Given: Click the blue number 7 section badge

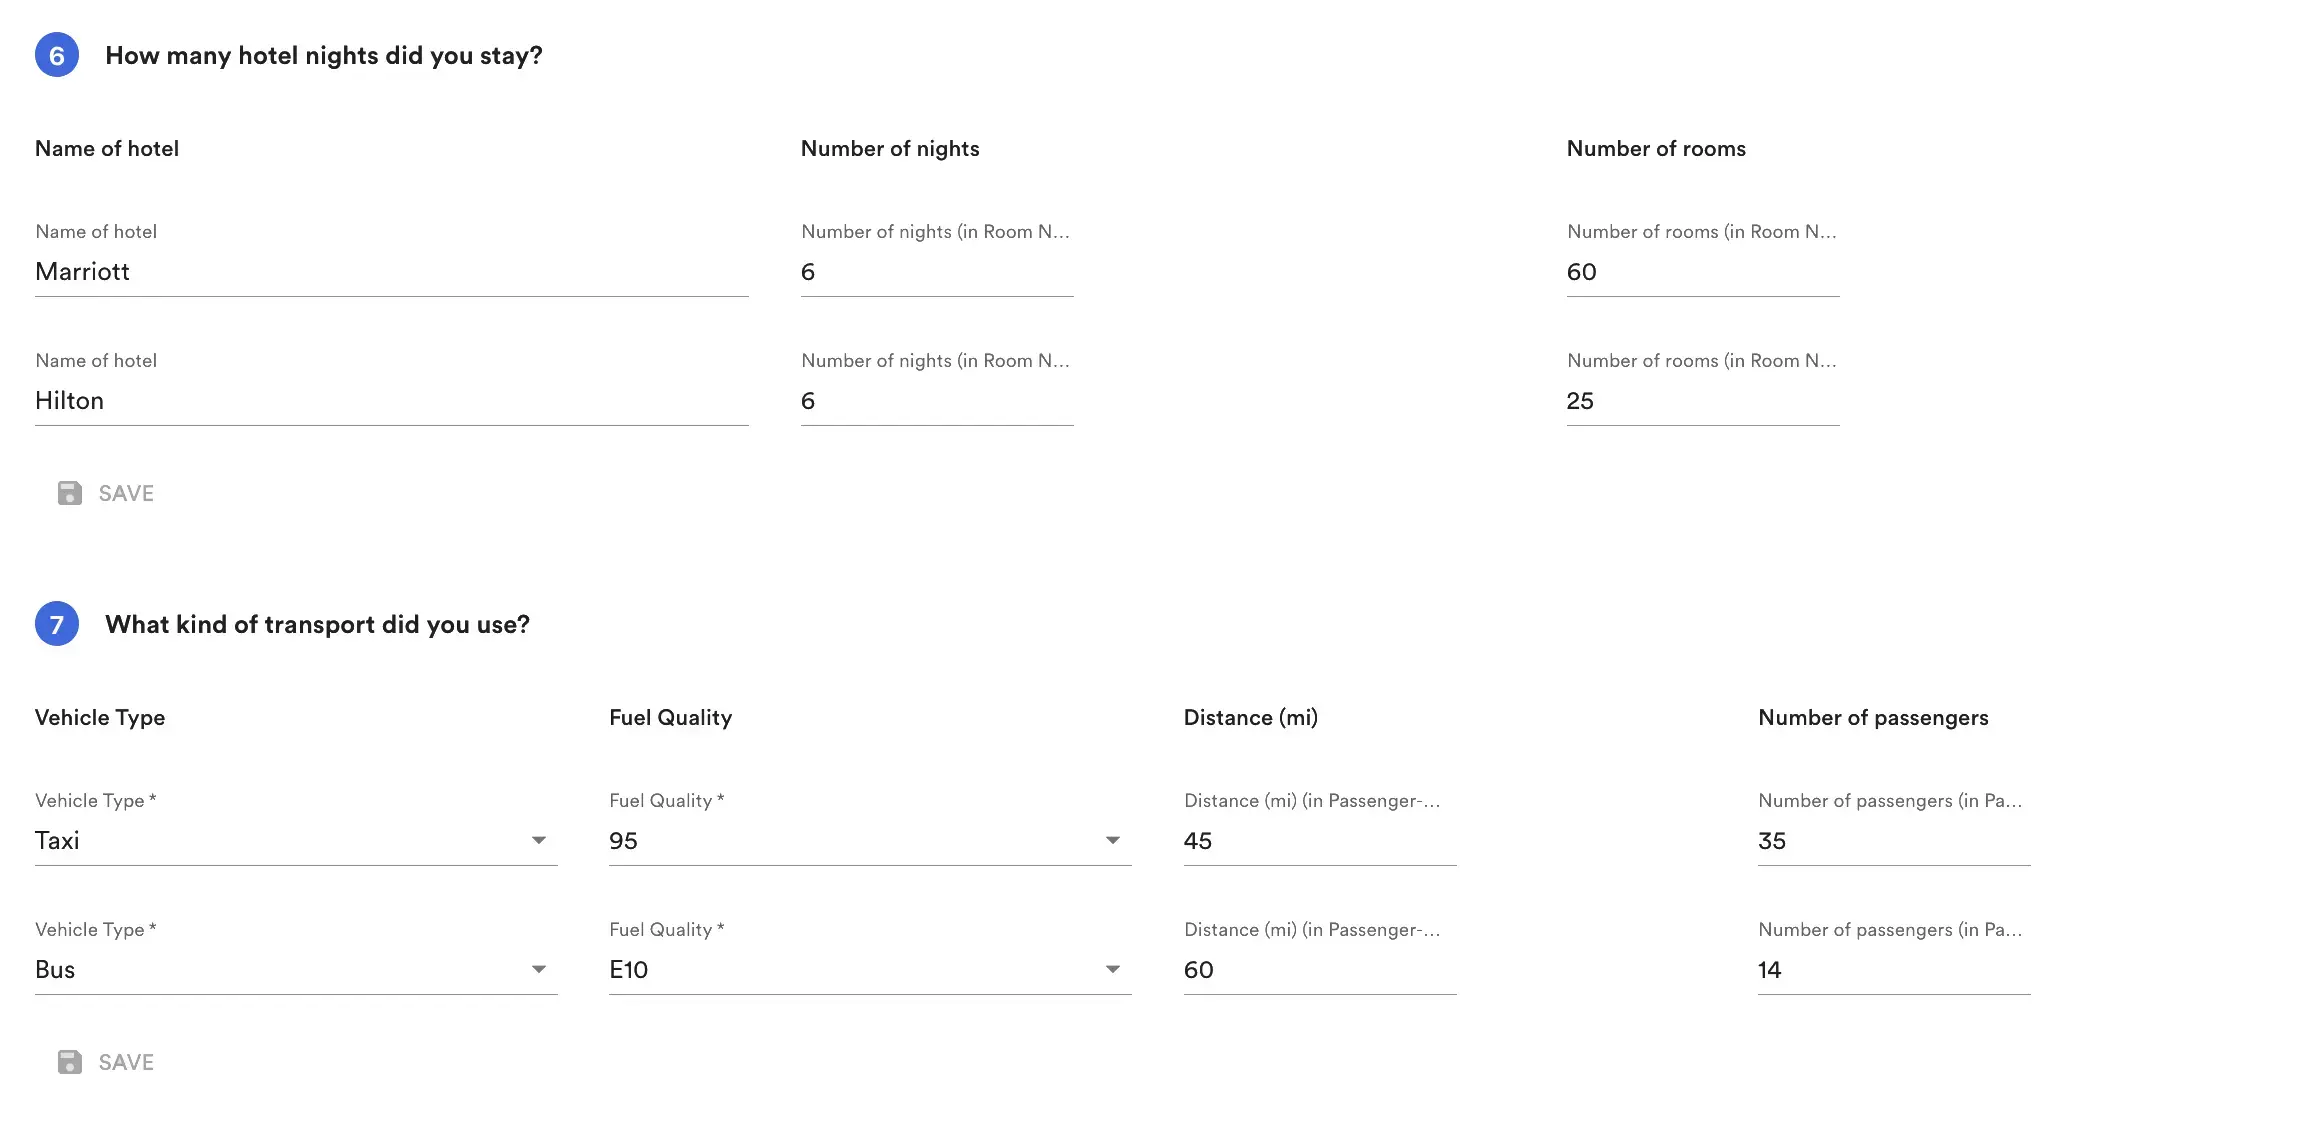Looking at the screenshot, I should (57, 623).
